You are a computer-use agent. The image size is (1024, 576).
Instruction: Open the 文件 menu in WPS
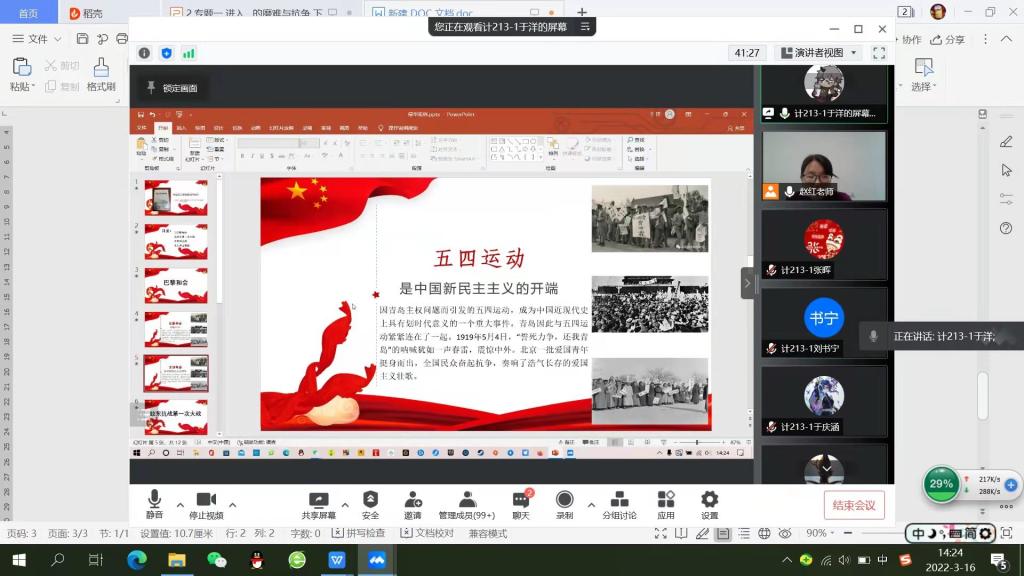point(37,39)
